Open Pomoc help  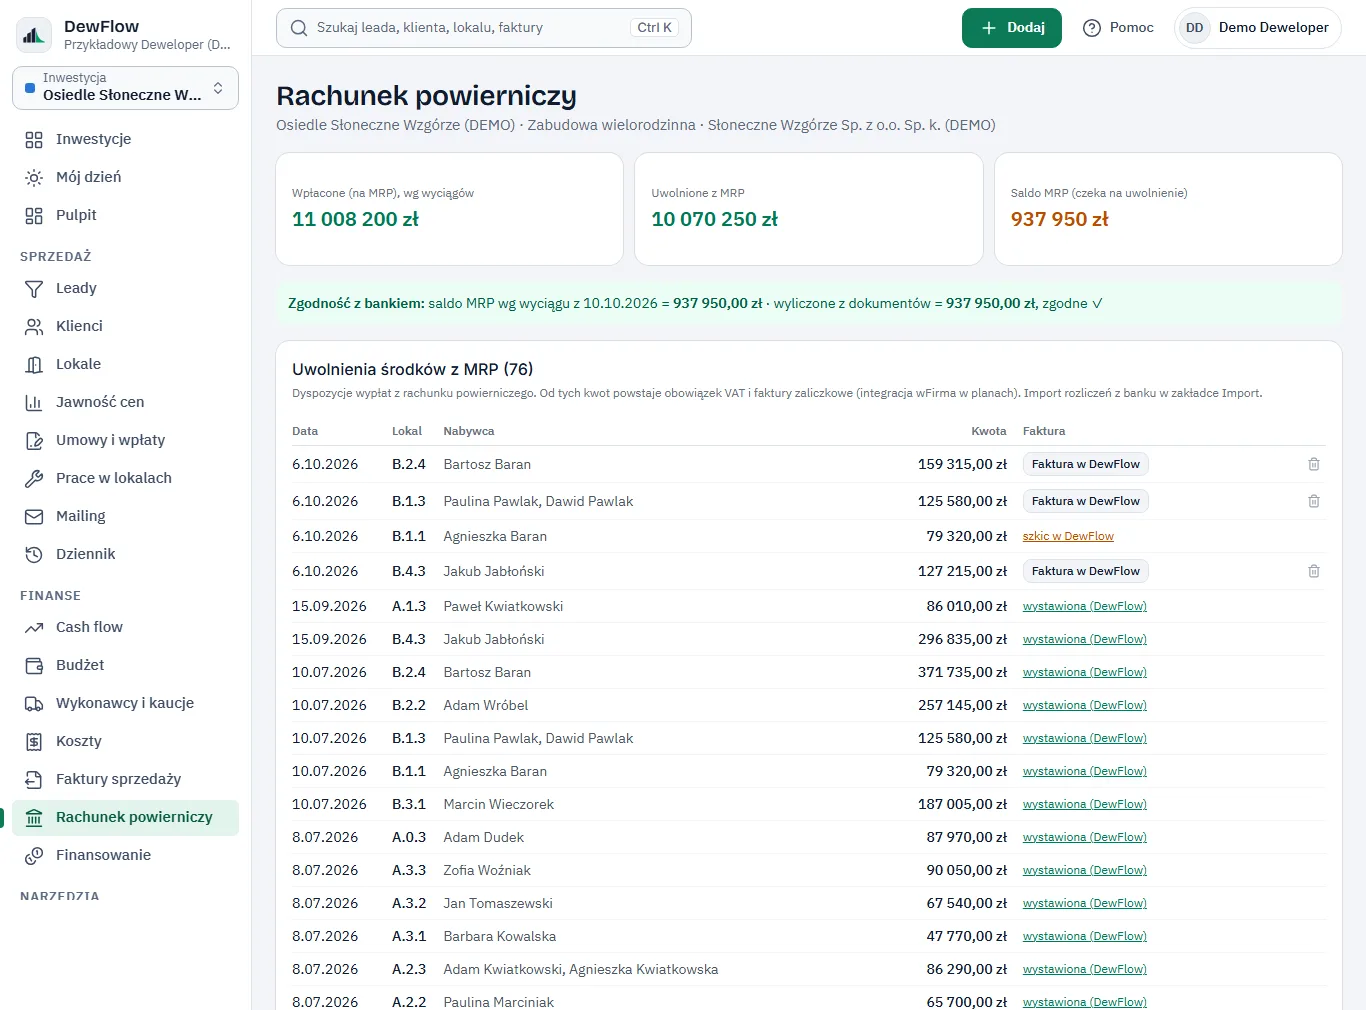point(1119,28)
